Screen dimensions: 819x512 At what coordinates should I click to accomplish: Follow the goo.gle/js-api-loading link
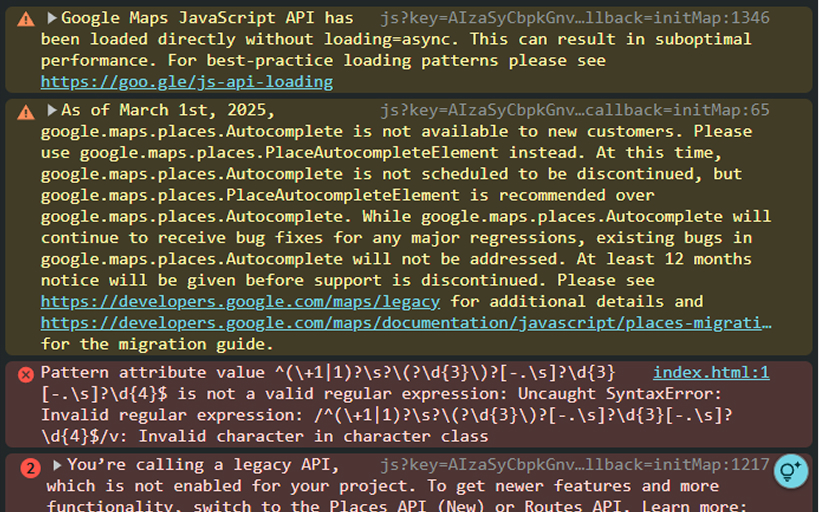click(x=187, y=81)
